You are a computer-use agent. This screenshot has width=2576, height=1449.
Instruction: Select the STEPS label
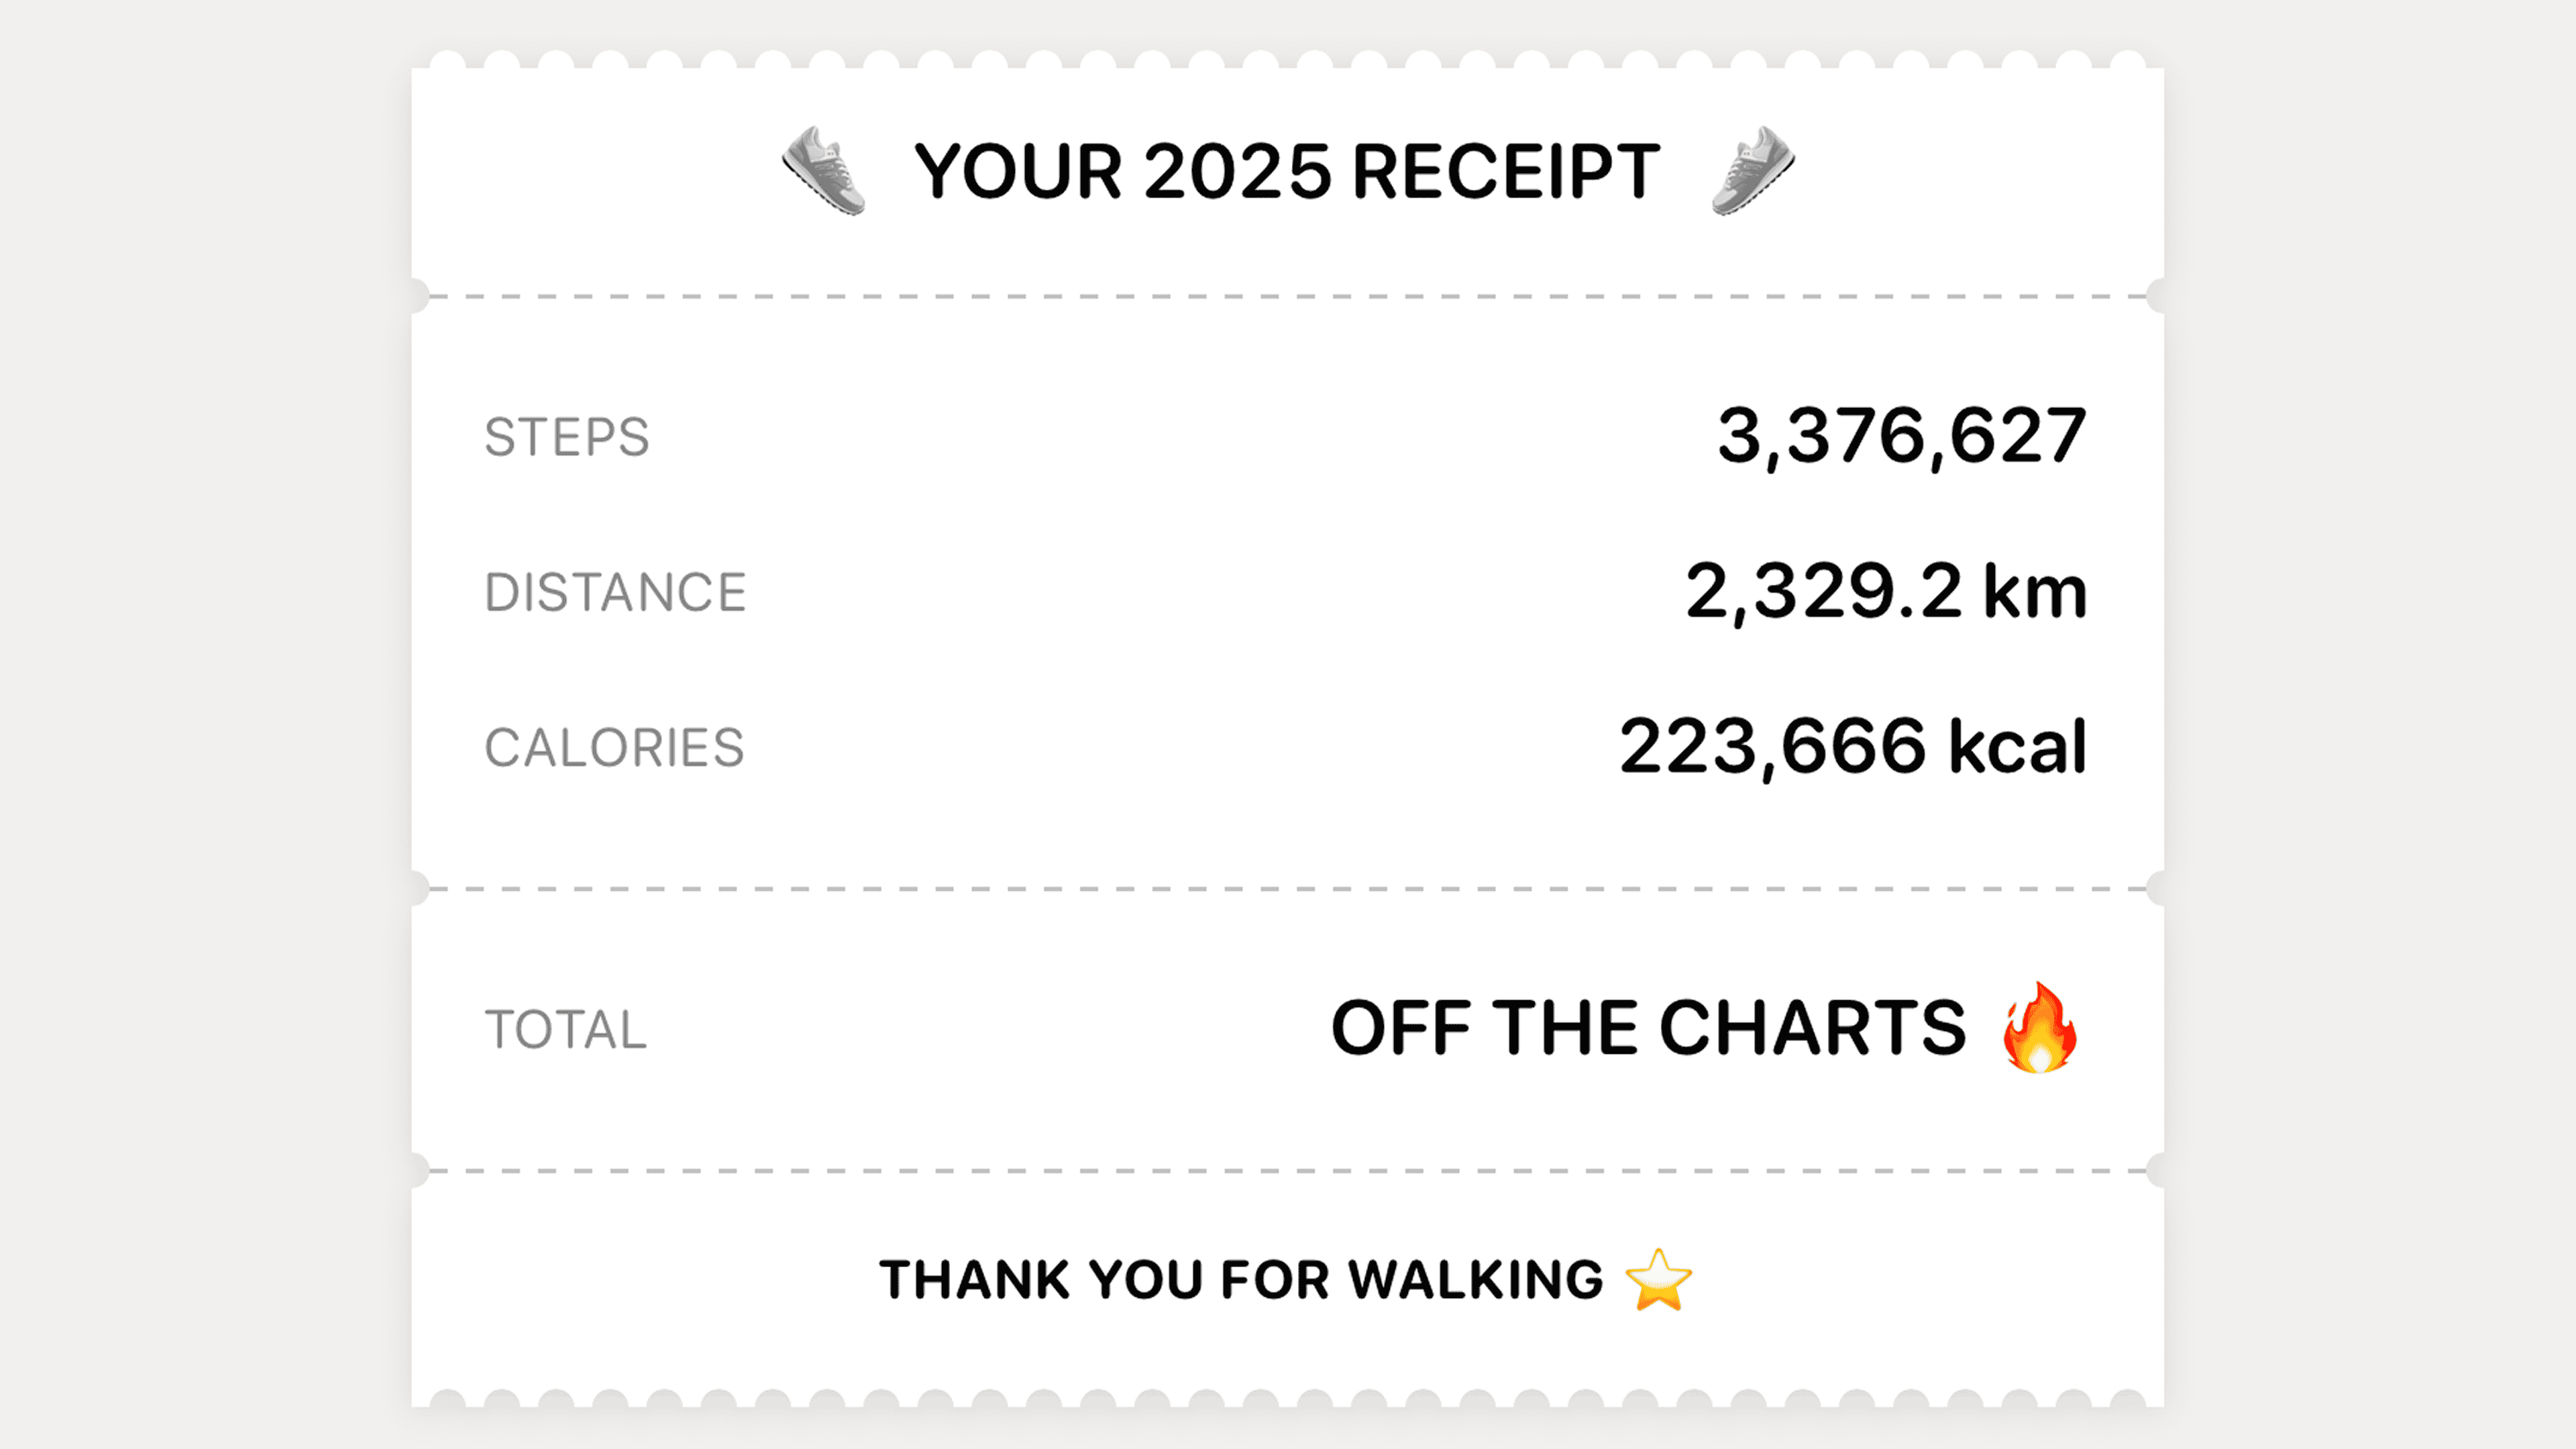coord(567,438)
